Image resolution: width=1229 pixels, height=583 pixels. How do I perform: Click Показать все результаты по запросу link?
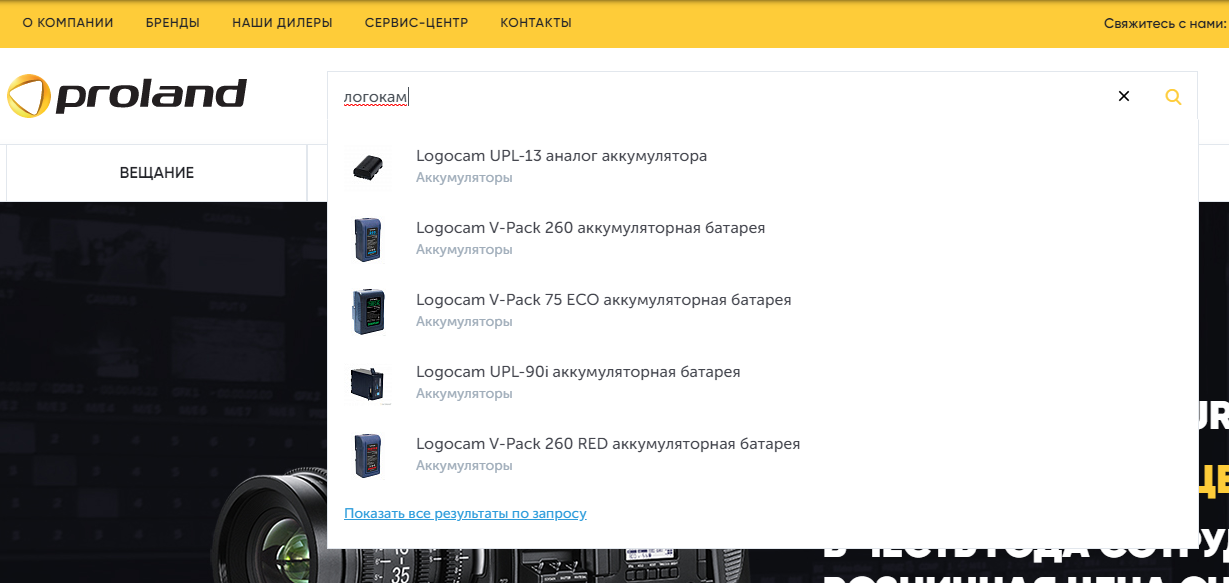pos(465,513)
